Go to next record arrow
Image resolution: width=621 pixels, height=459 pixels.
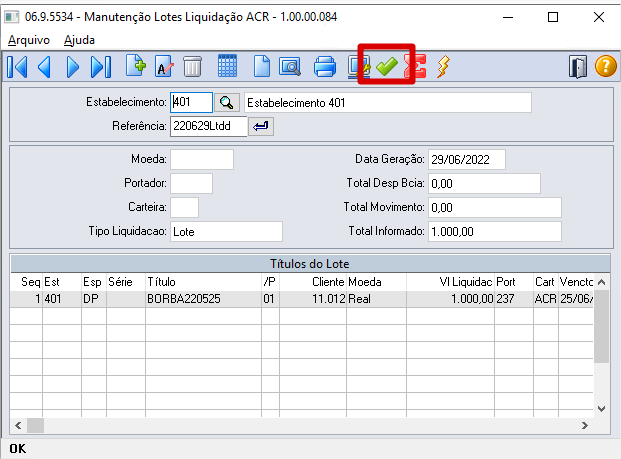point(72,67)
